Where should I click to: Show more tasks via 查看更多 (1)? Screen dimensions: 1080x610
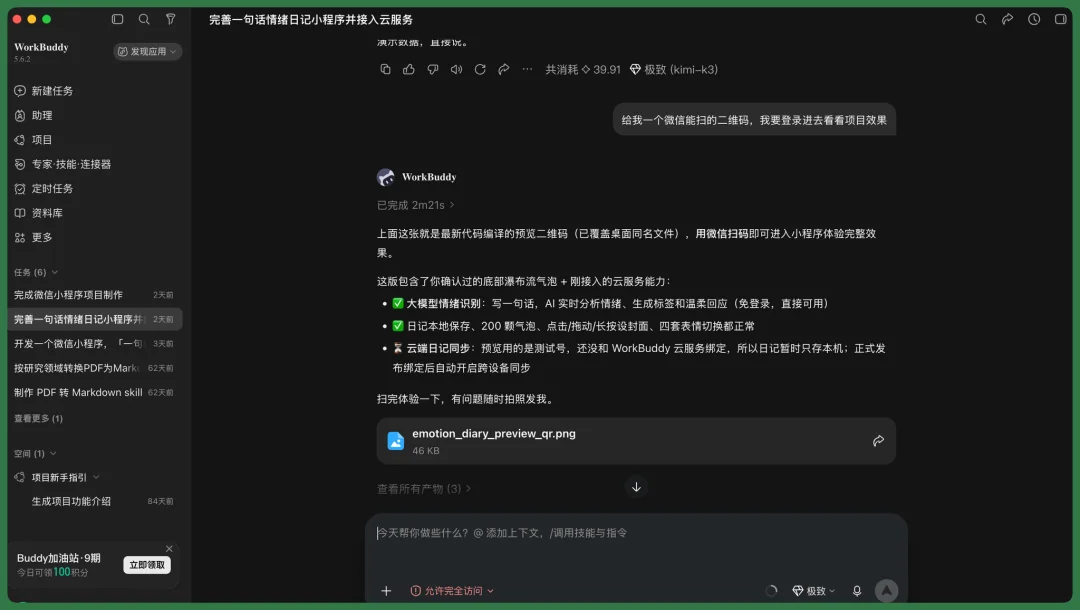click(x=39, y=418)
